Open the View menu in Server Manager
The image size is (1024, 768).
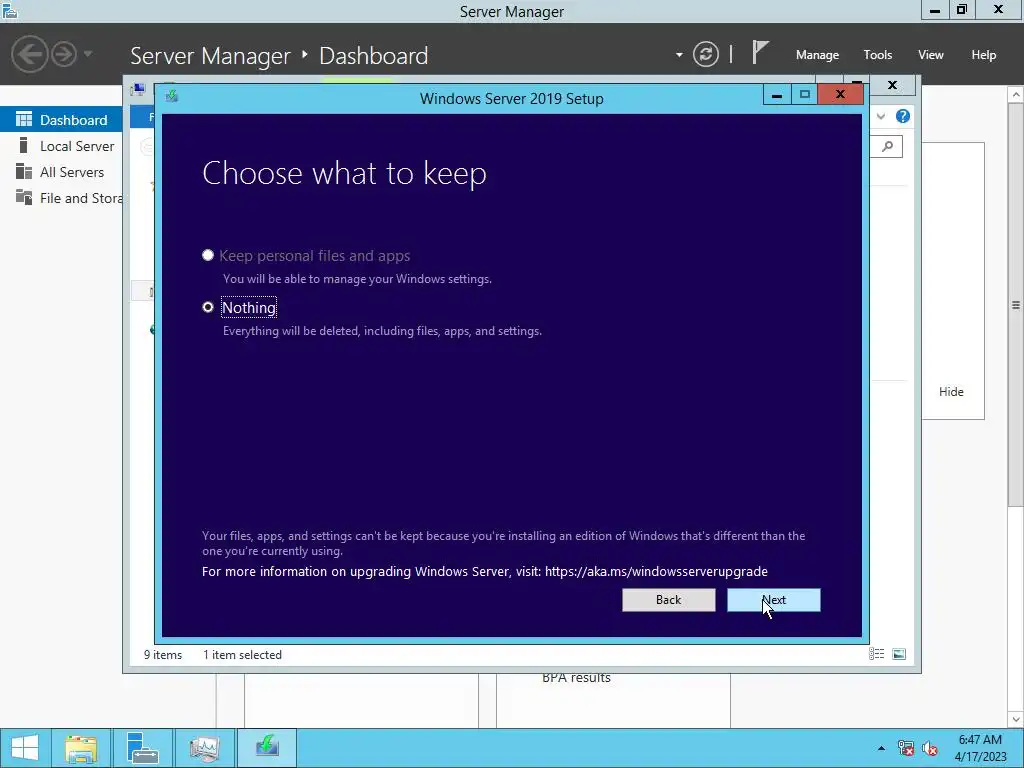click(x=931, y=55)
